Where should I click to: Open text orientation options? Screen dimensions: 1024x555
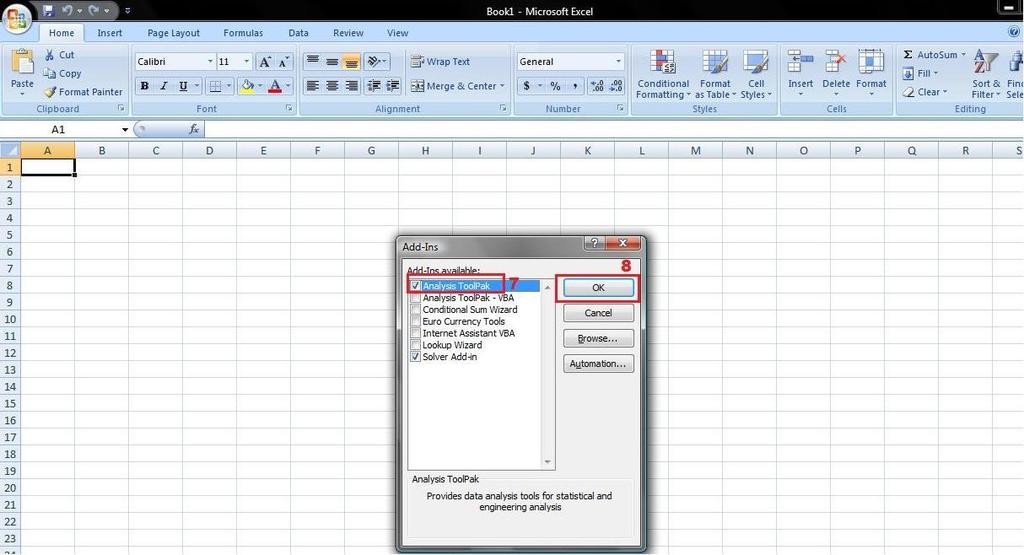coord(377,61)
